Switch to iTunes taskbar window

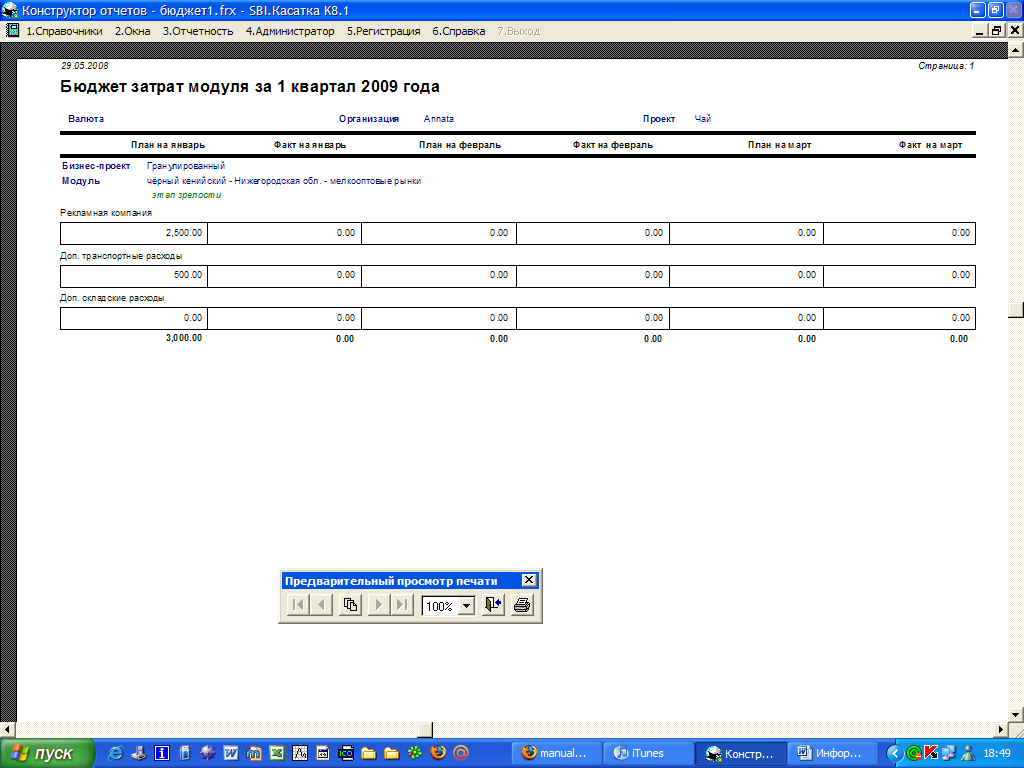pyautogui.click(x=647, y=753)
